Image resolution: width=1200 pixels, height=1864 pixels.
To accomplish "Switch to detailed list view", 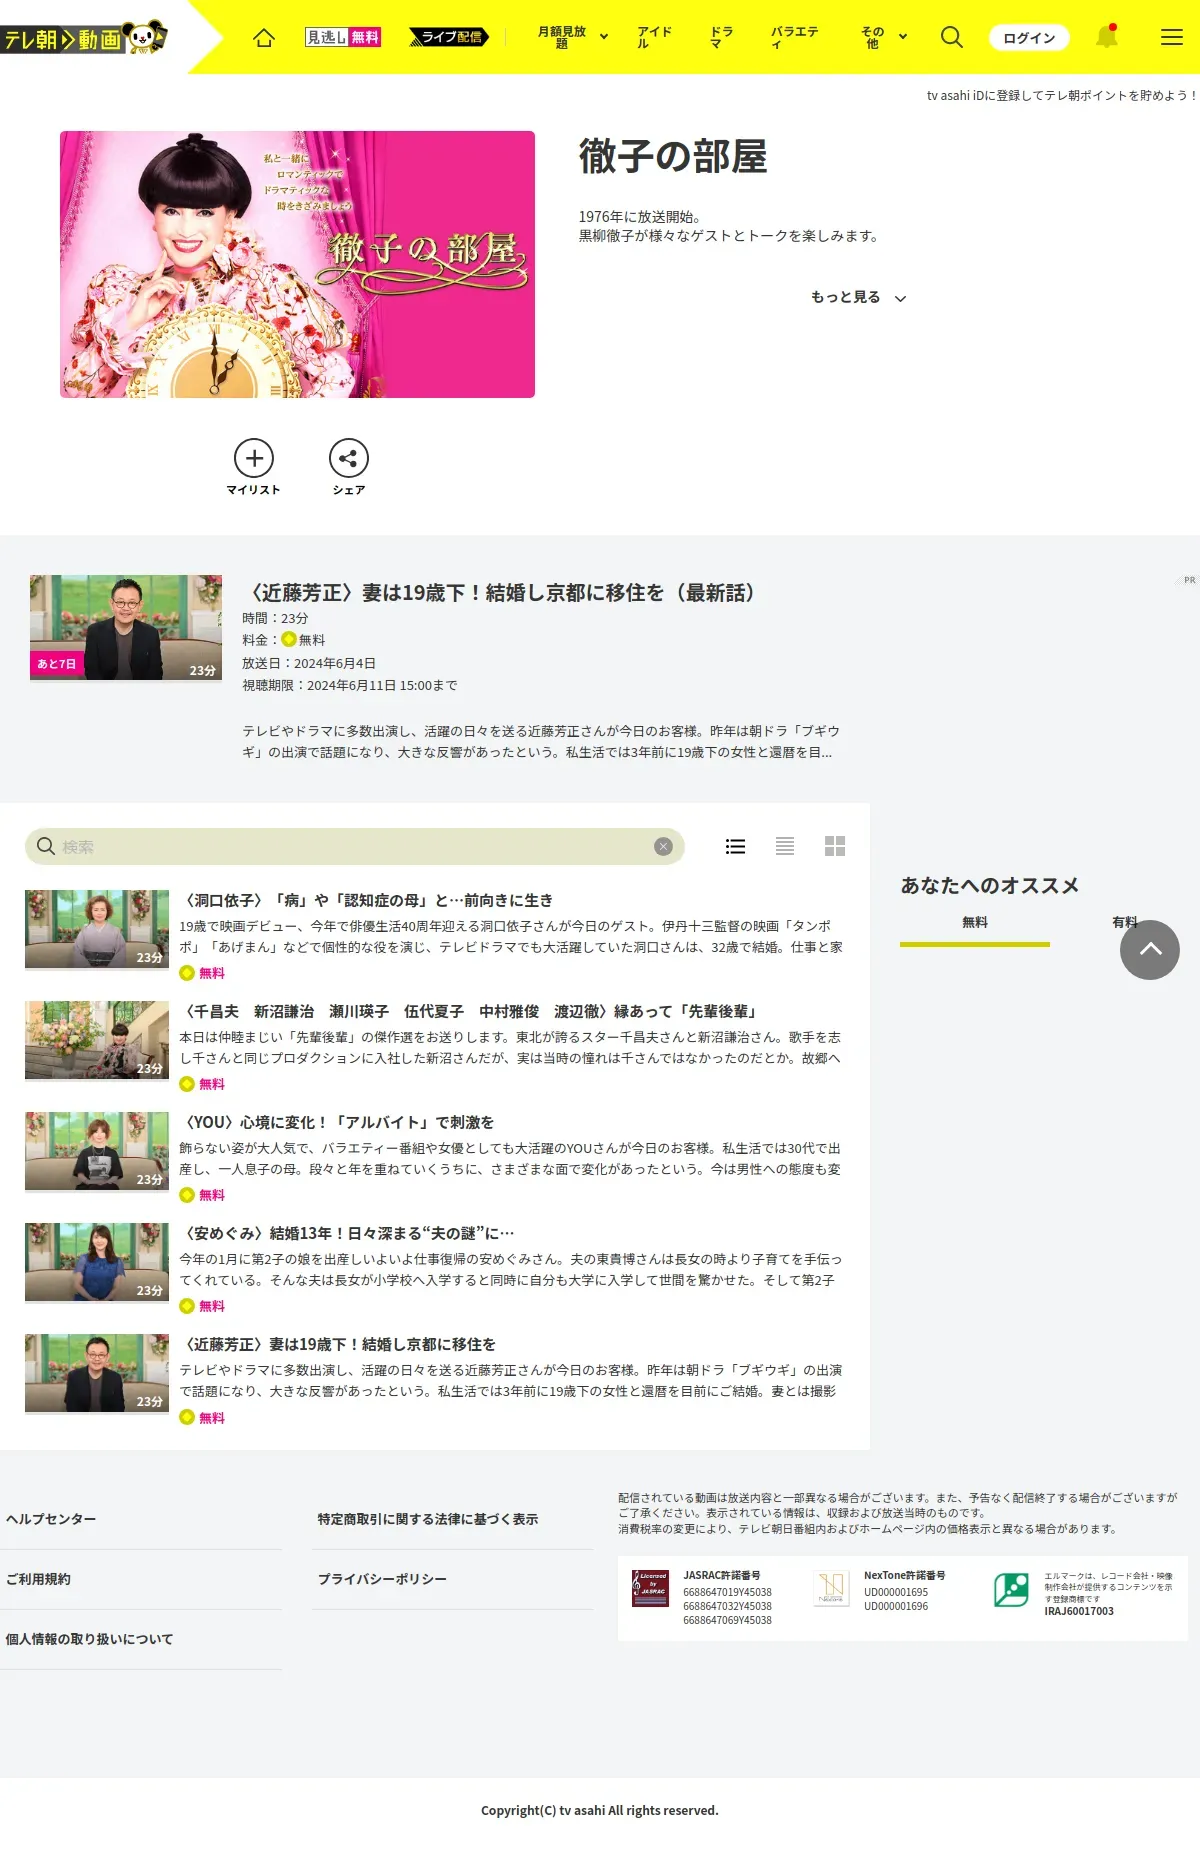I will point(735,846).
